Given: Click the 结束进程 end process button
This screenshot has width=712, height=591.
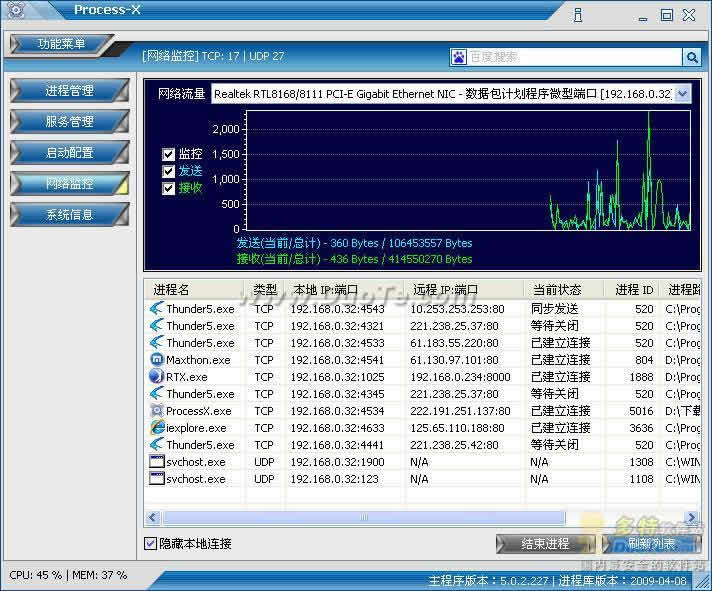Looking at the screenshot, I should coord(545,543).
